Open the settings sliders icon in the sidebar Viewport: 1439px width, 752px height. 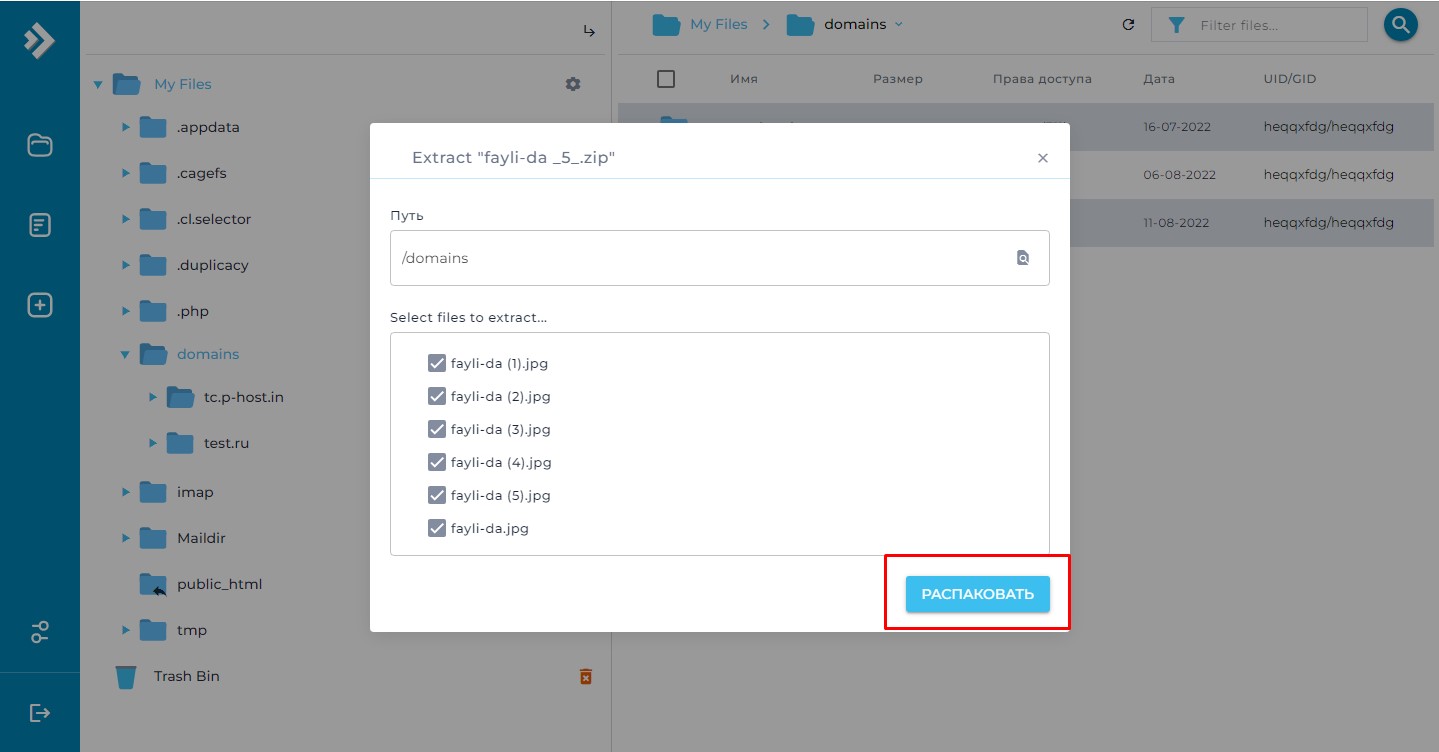pos(39,632)
